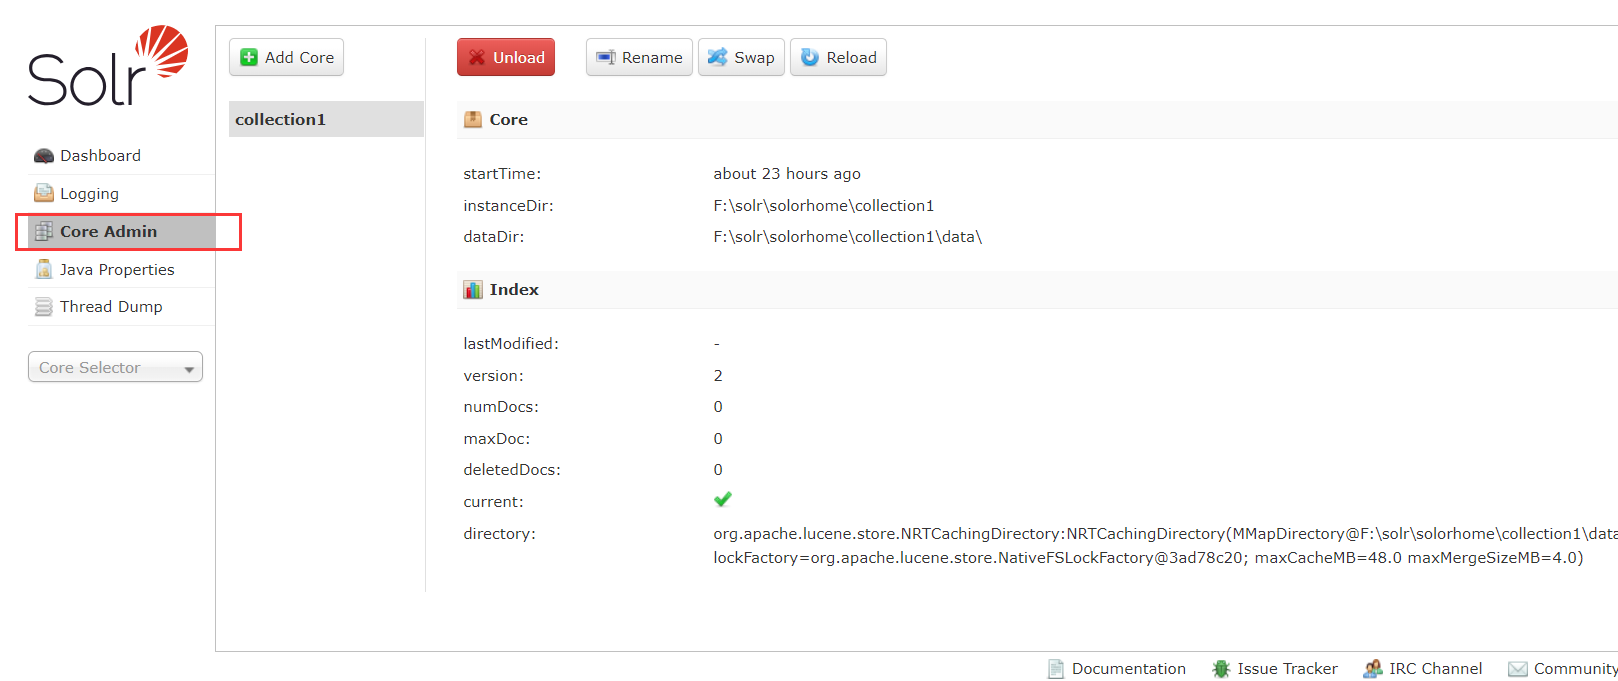Open the Dashboard page

[100, 156]
